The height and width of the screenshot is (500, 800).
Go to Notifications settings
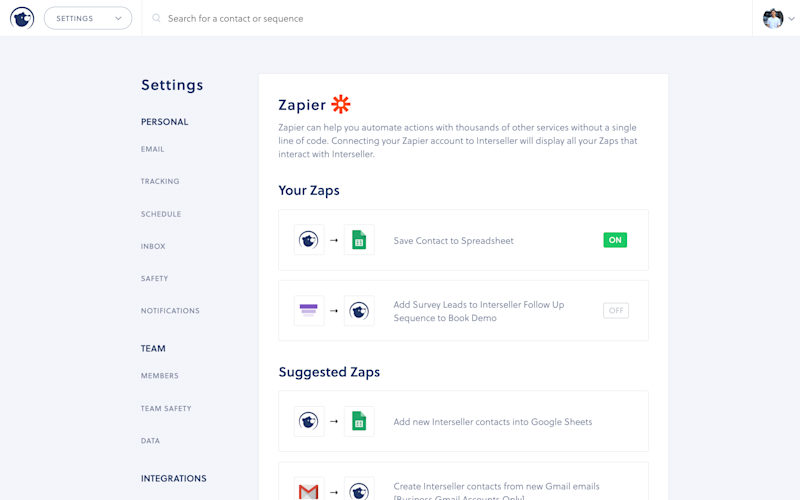tap(170, 311)
